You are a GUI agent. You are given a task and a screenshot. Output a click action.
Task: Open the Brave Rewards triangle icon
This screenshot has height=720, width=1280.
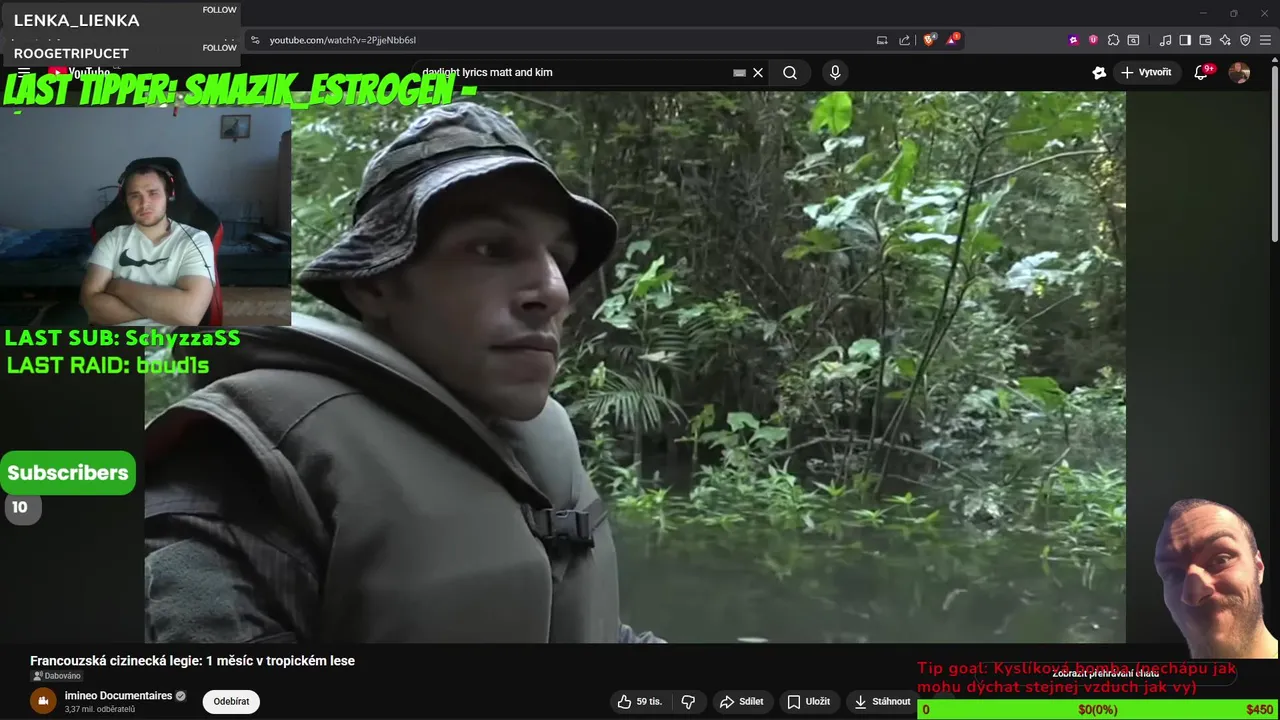coord(953,40)
